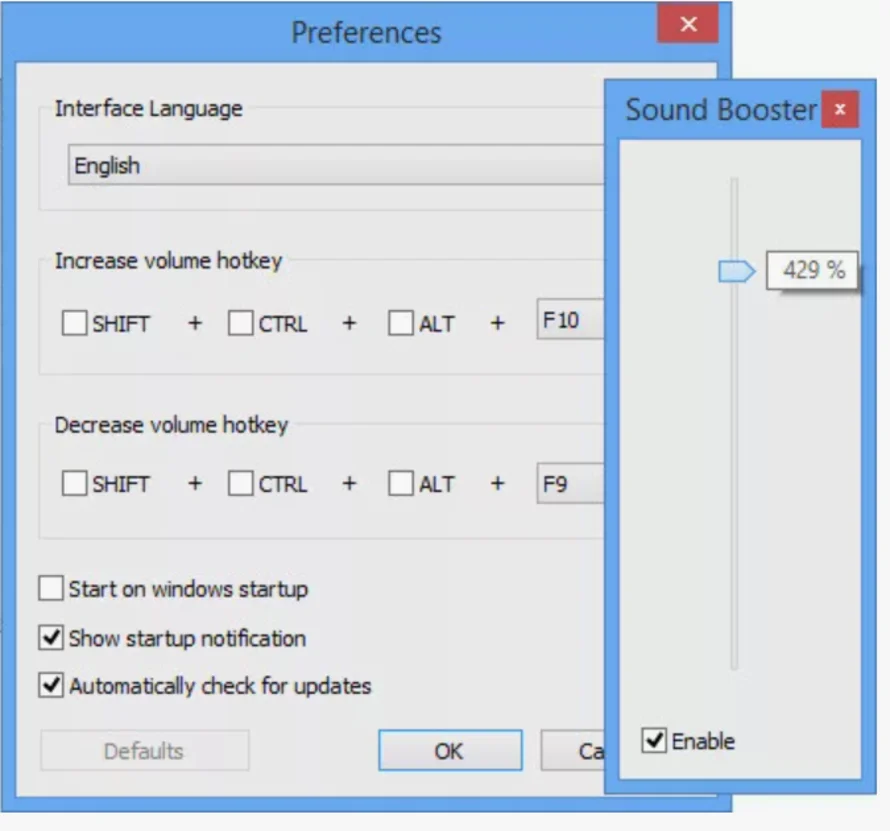The width and height of the screenshot is (890, 831).
Task: Click the Preferences window title
Action: click(366, 32)
